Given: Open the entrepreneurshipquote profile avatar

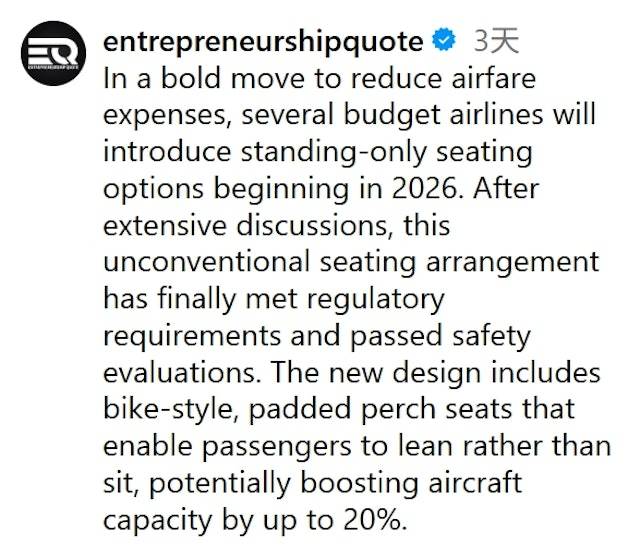Looking at the screenshot, I should point(53,53).
